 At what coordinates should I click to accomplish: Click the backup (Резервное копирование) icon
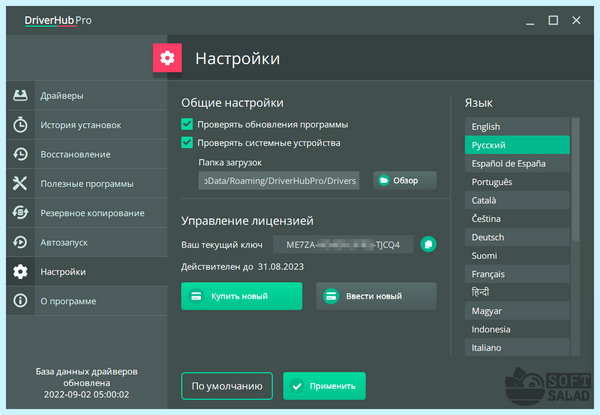(20, 213)
